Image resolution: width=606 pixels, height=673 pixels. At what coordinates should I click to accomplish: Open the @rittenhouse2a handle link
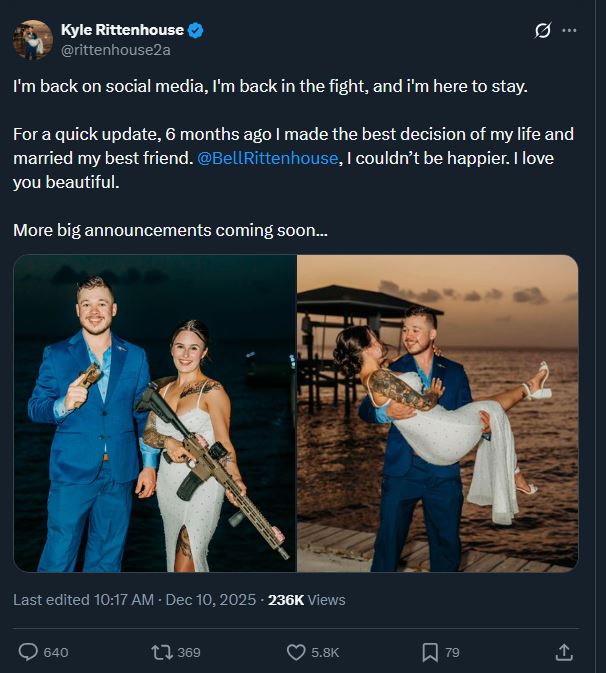click(115, 50)
